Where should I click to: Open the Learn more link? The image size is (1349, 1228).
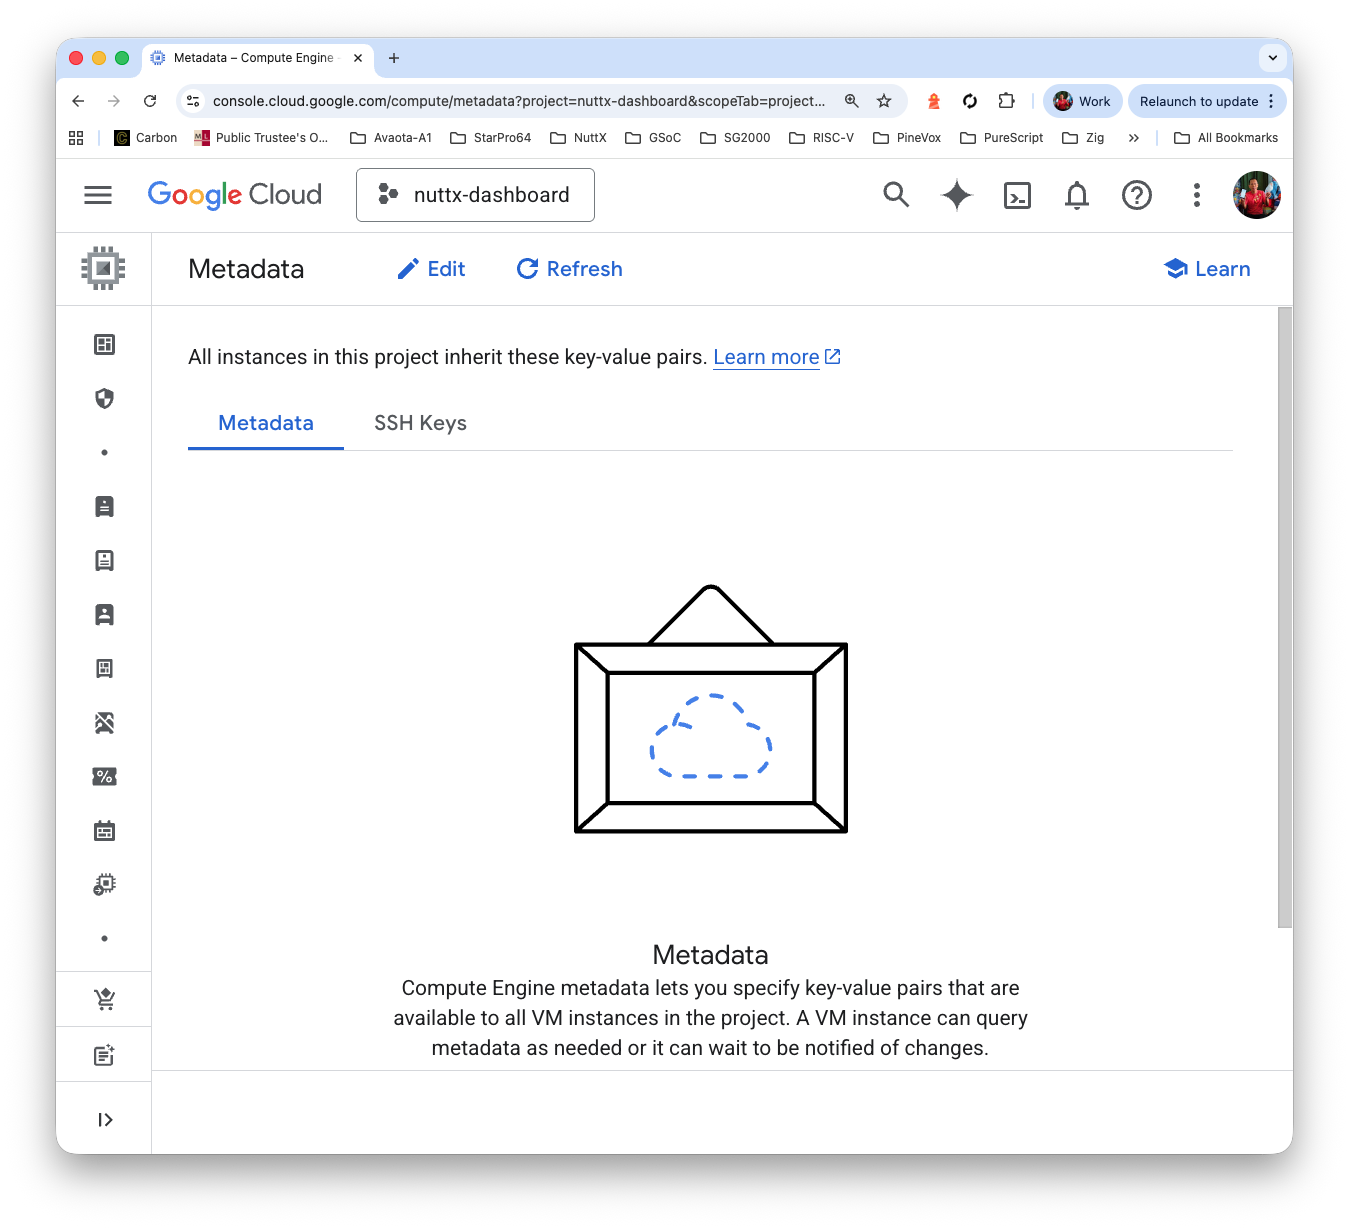pyautogui.click(x=766, y=356)
